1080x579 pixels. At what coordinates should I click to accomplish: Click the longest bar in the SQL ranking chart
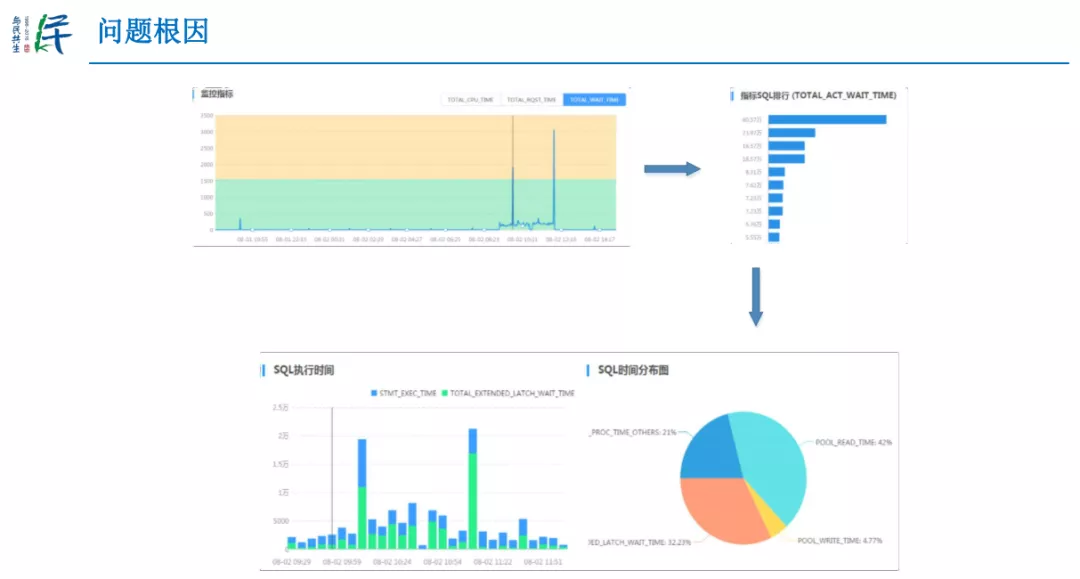point(827,120)
